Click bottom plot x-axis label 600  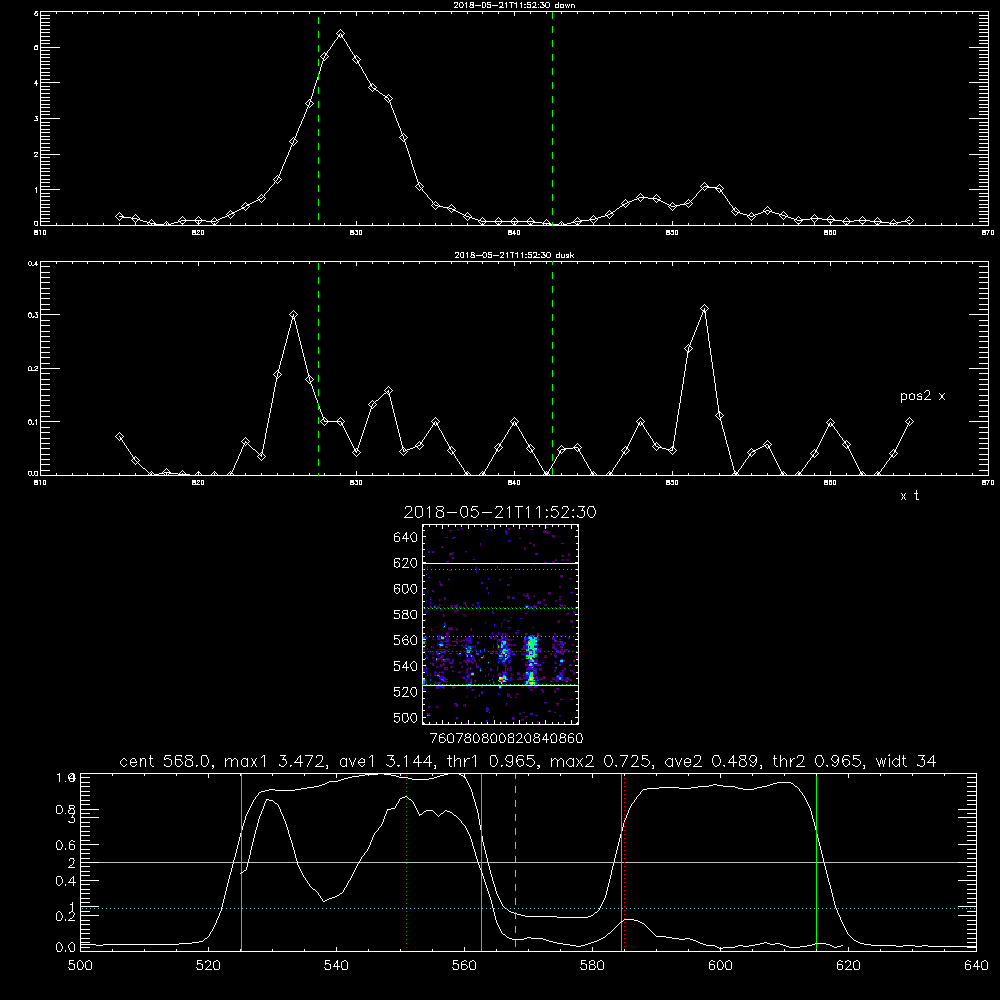point(720,966)
